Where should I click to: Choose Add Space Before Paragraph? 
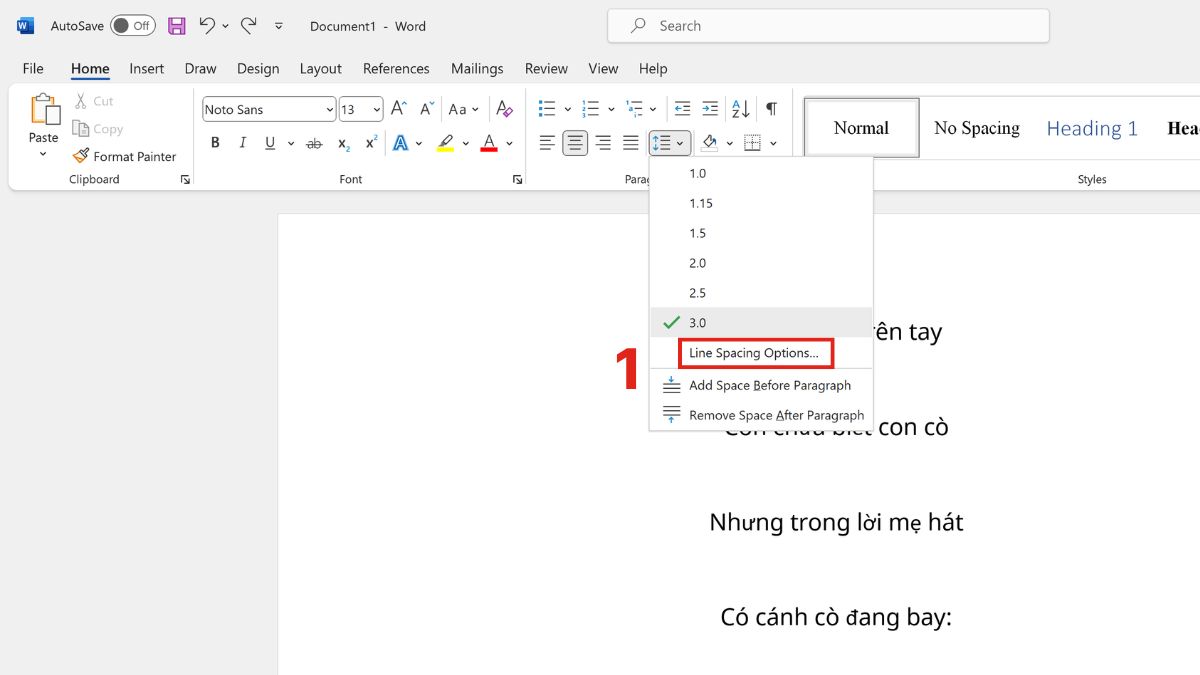pyautogui.click(x=761, y=385)
